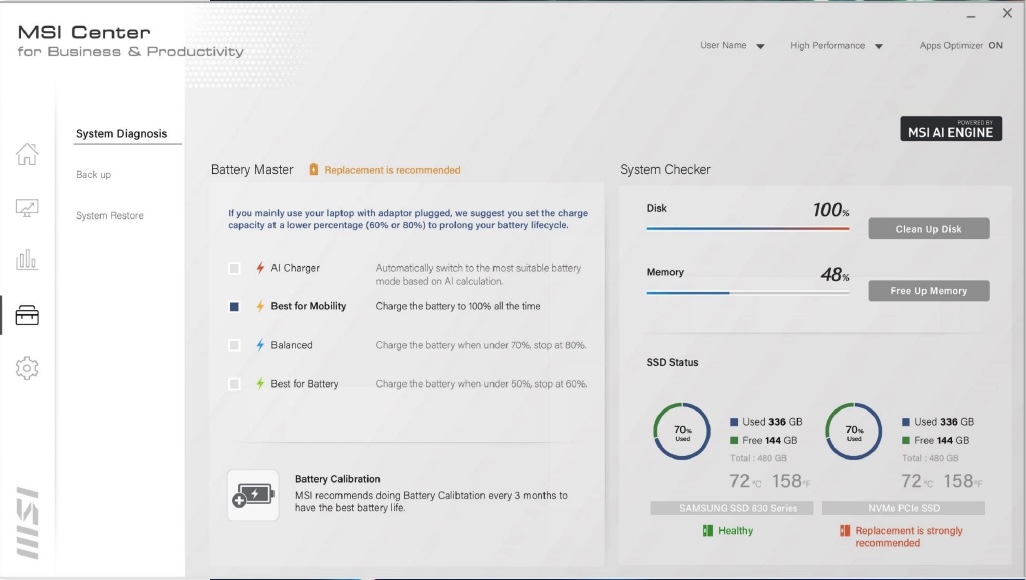Uncheck the Best for Mobility checkbox
Image resolution: width=1026 pixels, height=580 pixels.
(x=234, y=306)
